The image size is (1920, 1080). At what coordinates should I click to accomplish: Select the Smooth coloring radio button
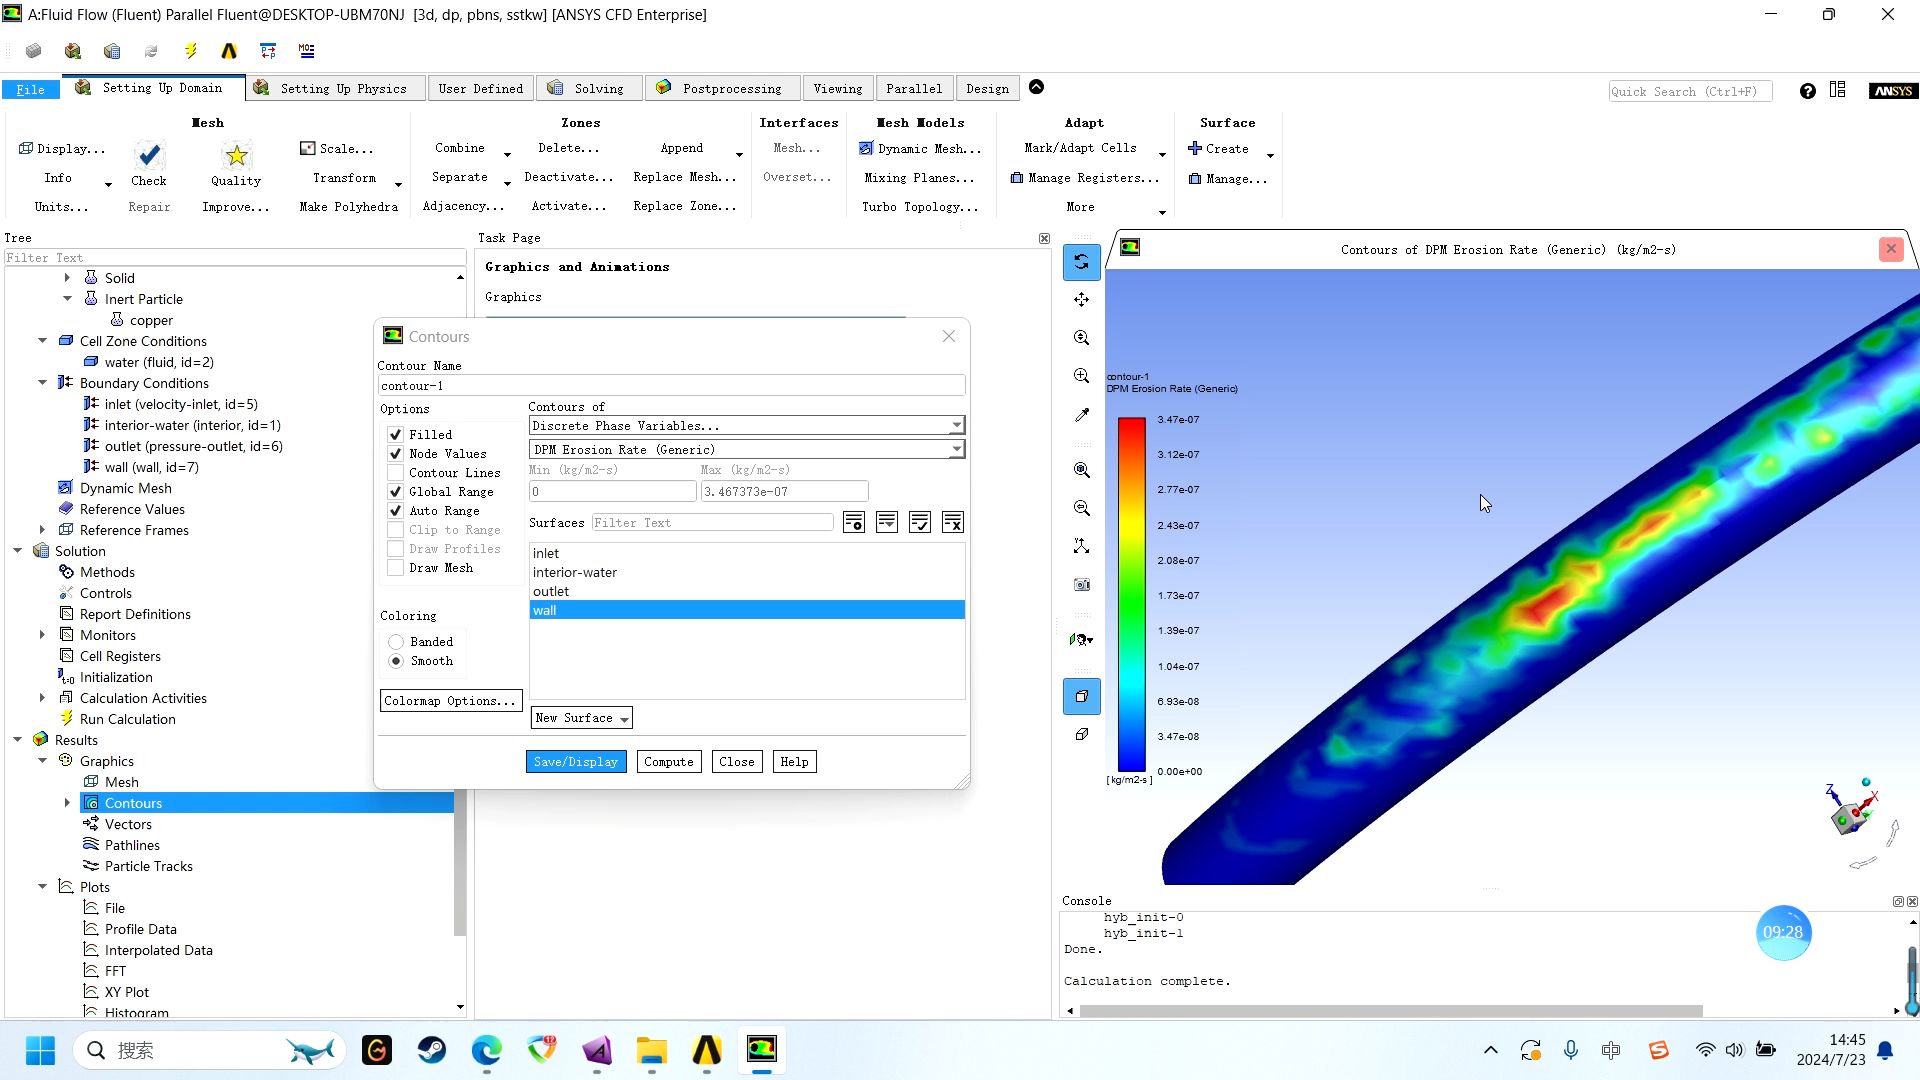[396, 661]
